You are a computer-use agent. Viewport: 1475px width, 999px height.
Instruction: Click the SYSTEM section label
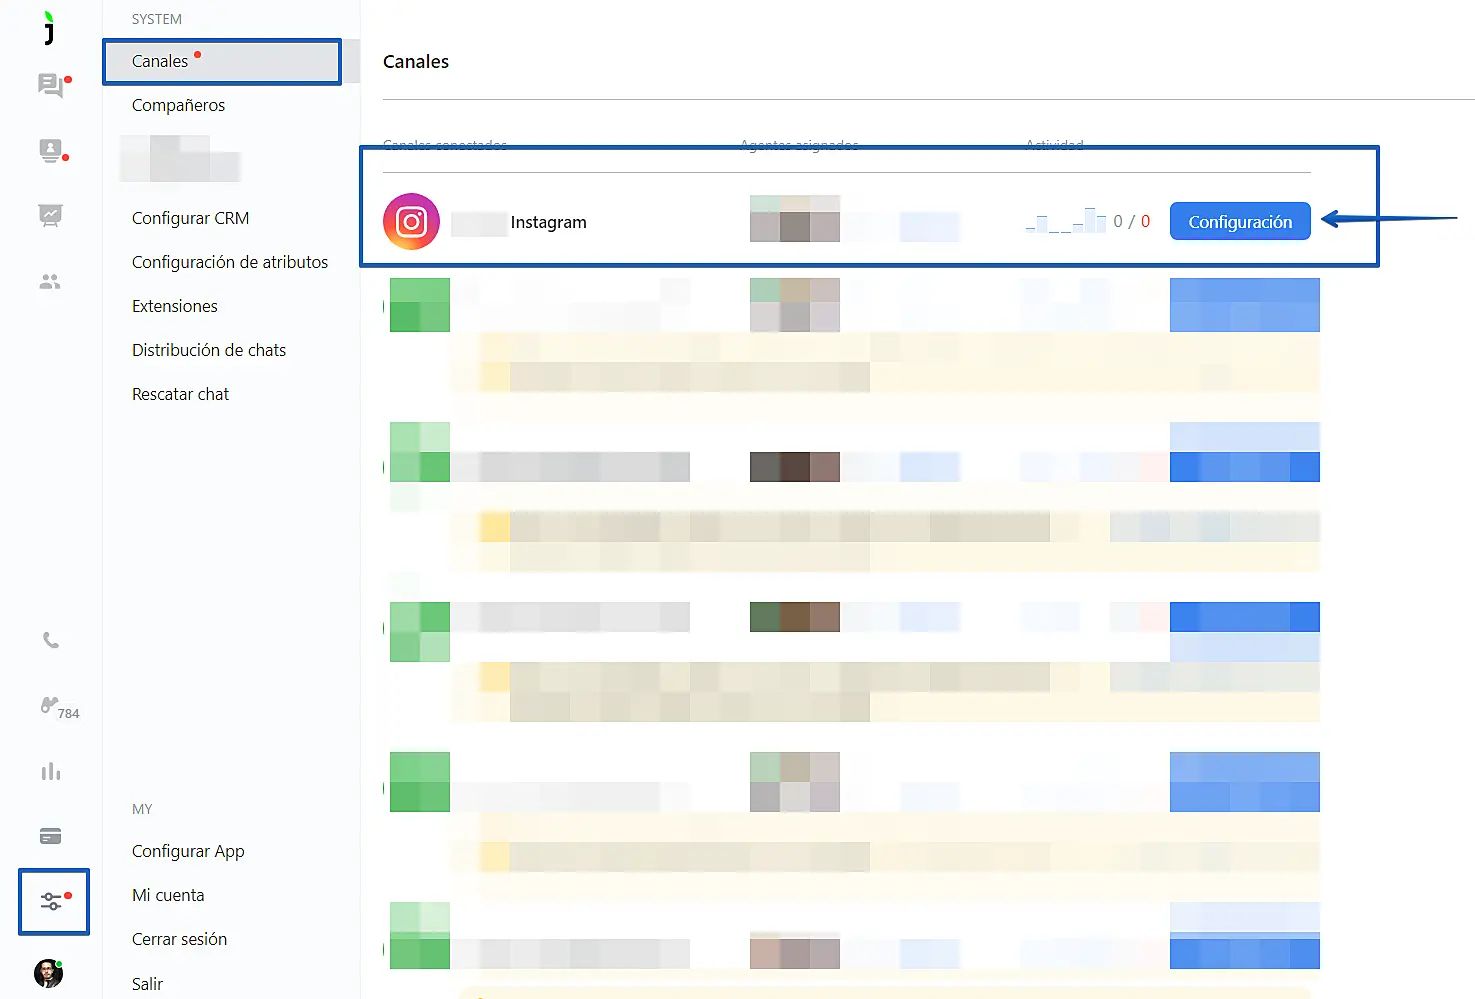point(157,19)
